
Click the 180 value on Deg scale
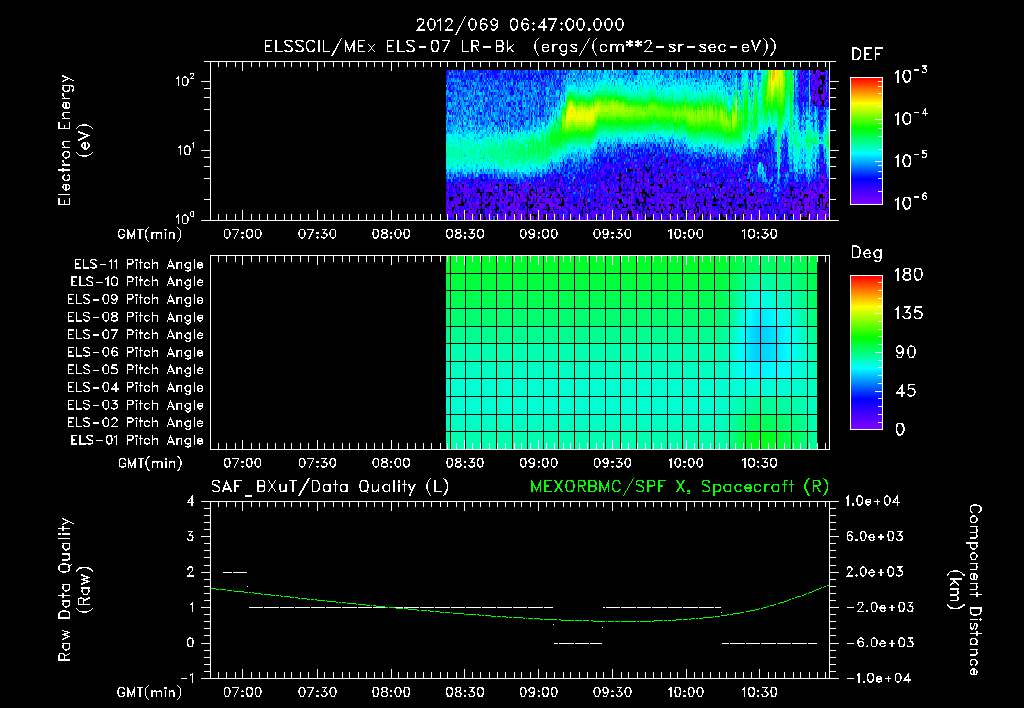908,275
